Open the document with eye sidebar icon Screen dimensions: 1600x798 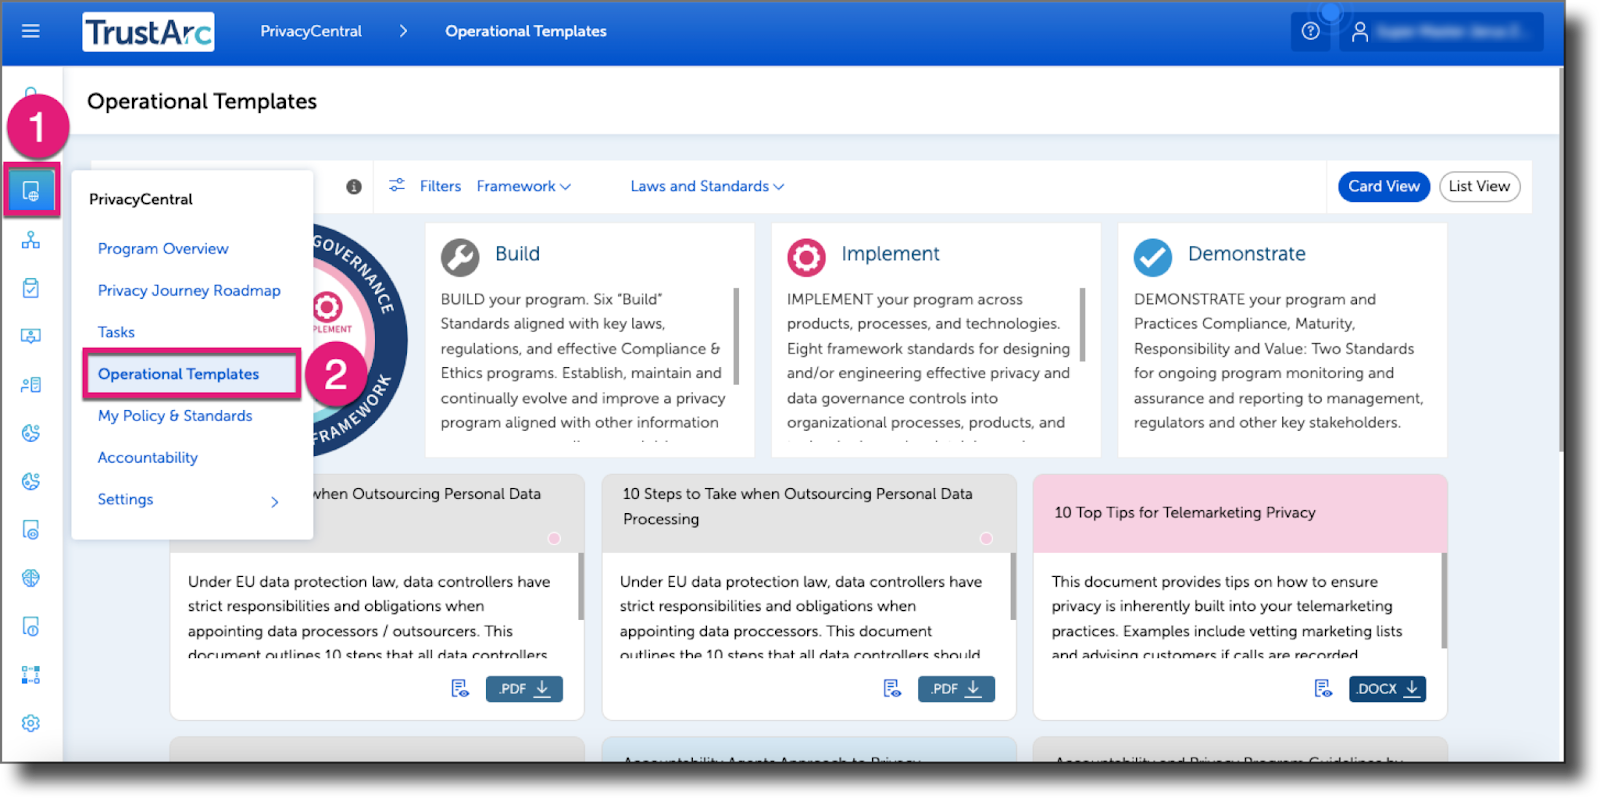pyautogui.click(x=31, y=529)
